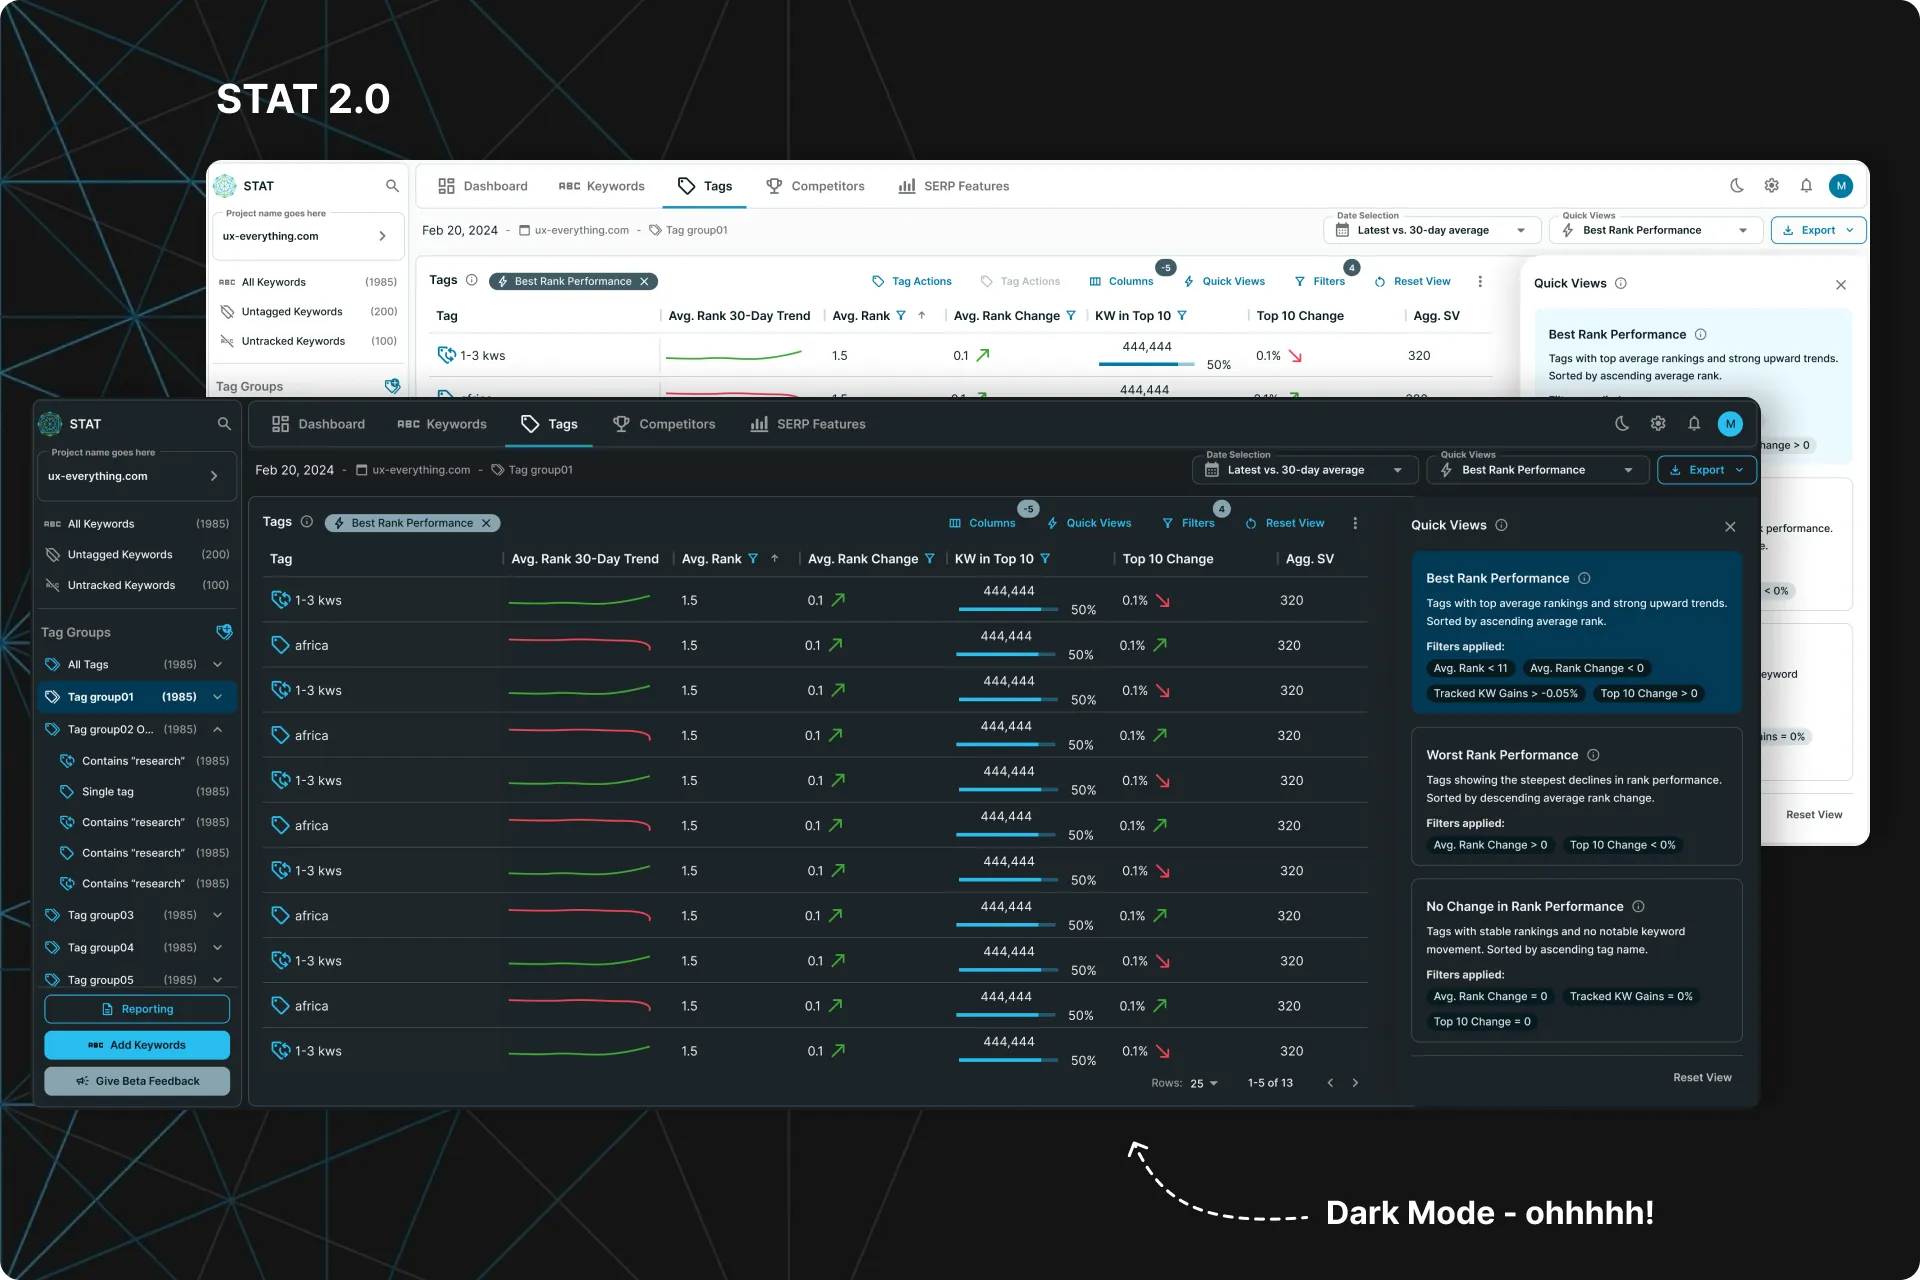Select Single tag item in sidebar
Image resolution: width=1920 pixels, height=1280 pixels.
click(144, 791)
